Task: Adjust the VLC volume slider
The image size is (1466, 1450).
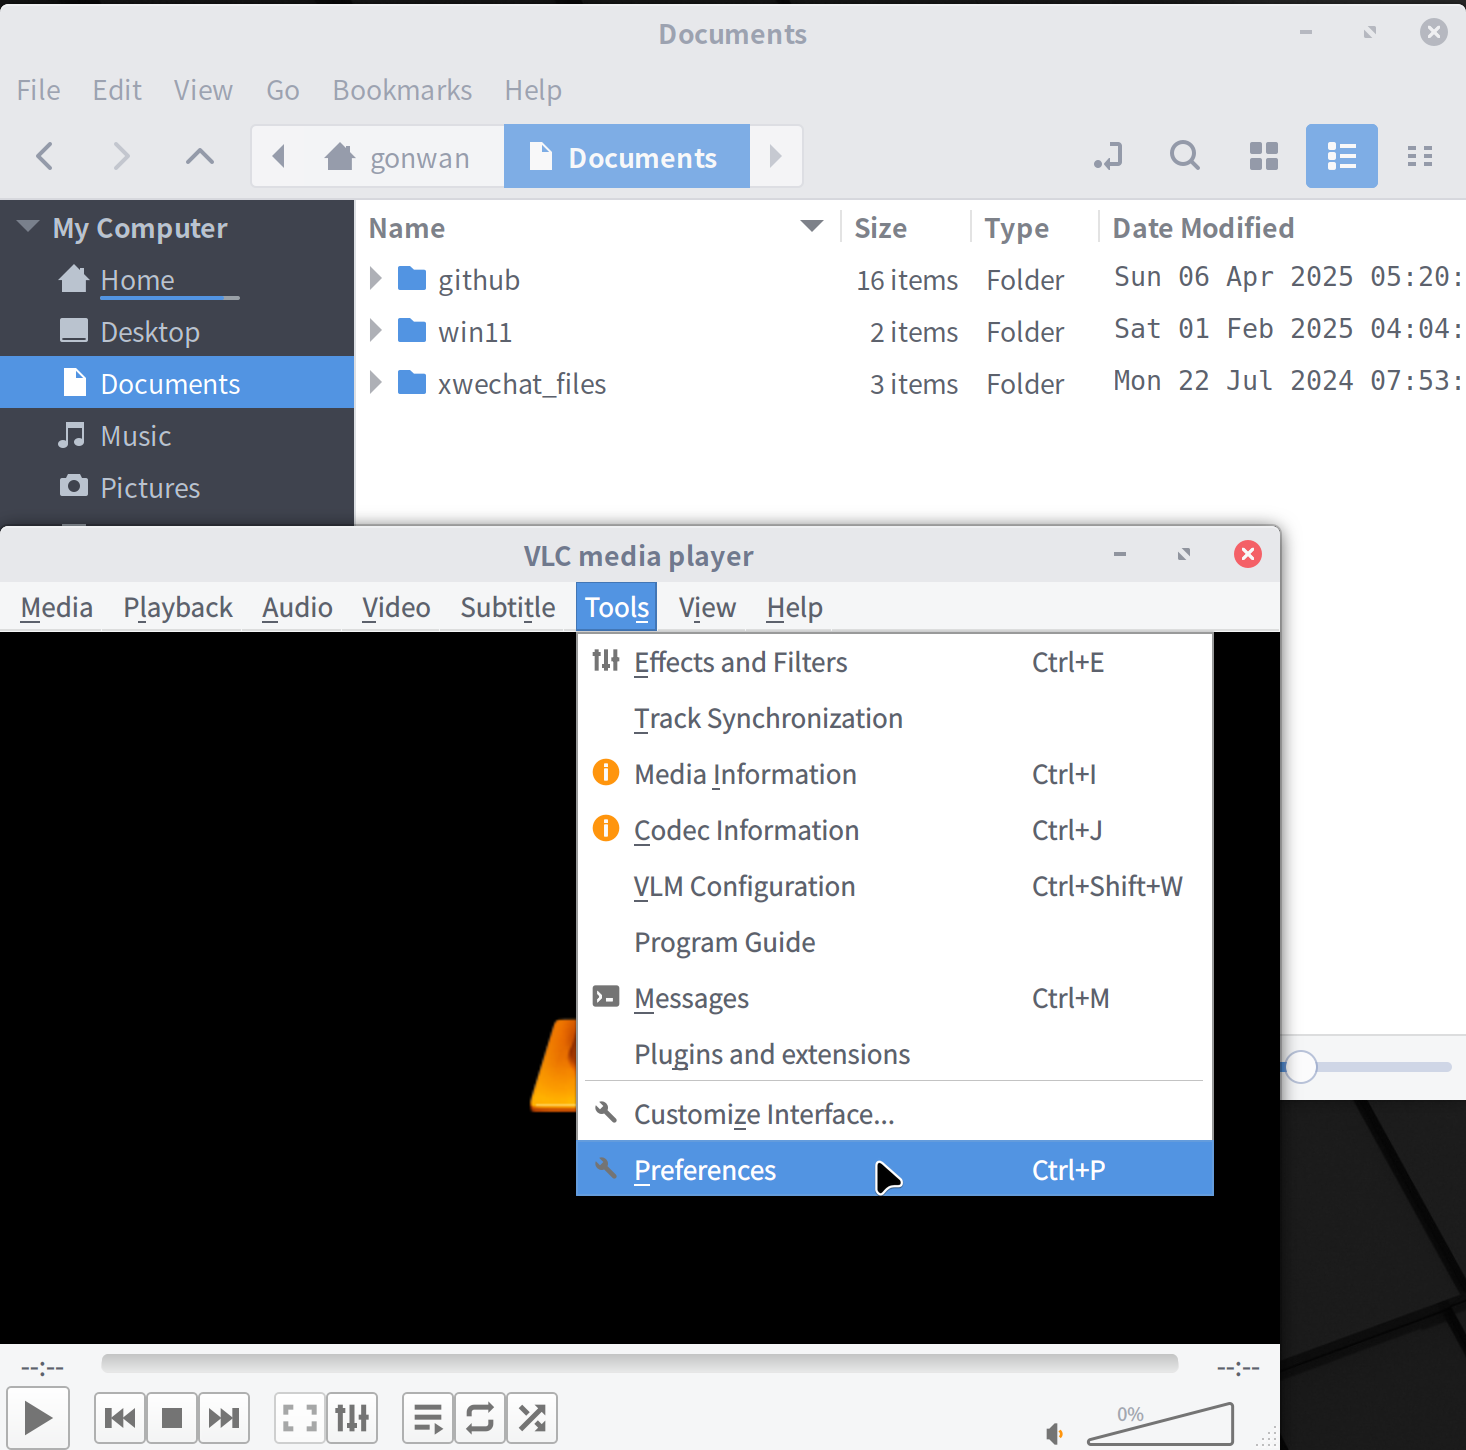Action: [x=1160, y=1424]
